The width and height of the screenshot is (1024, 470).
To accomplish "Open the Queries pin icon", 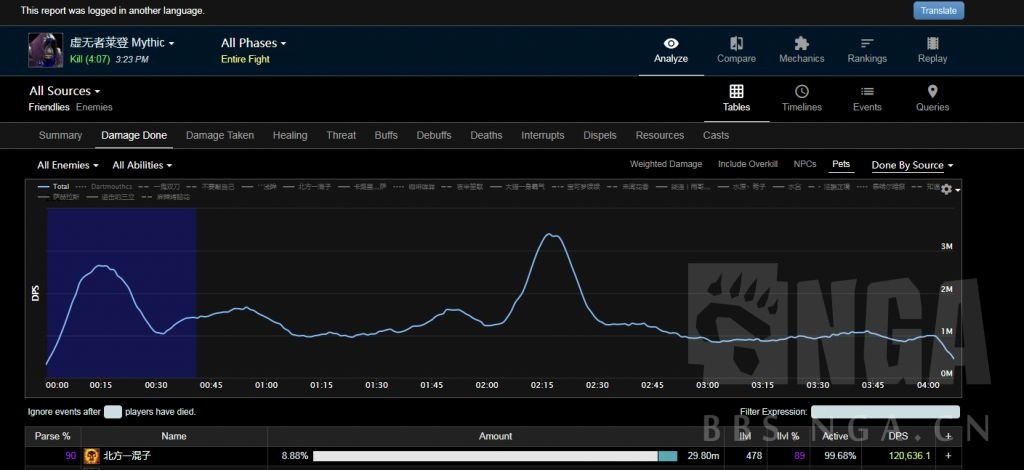I will point(932,92).
